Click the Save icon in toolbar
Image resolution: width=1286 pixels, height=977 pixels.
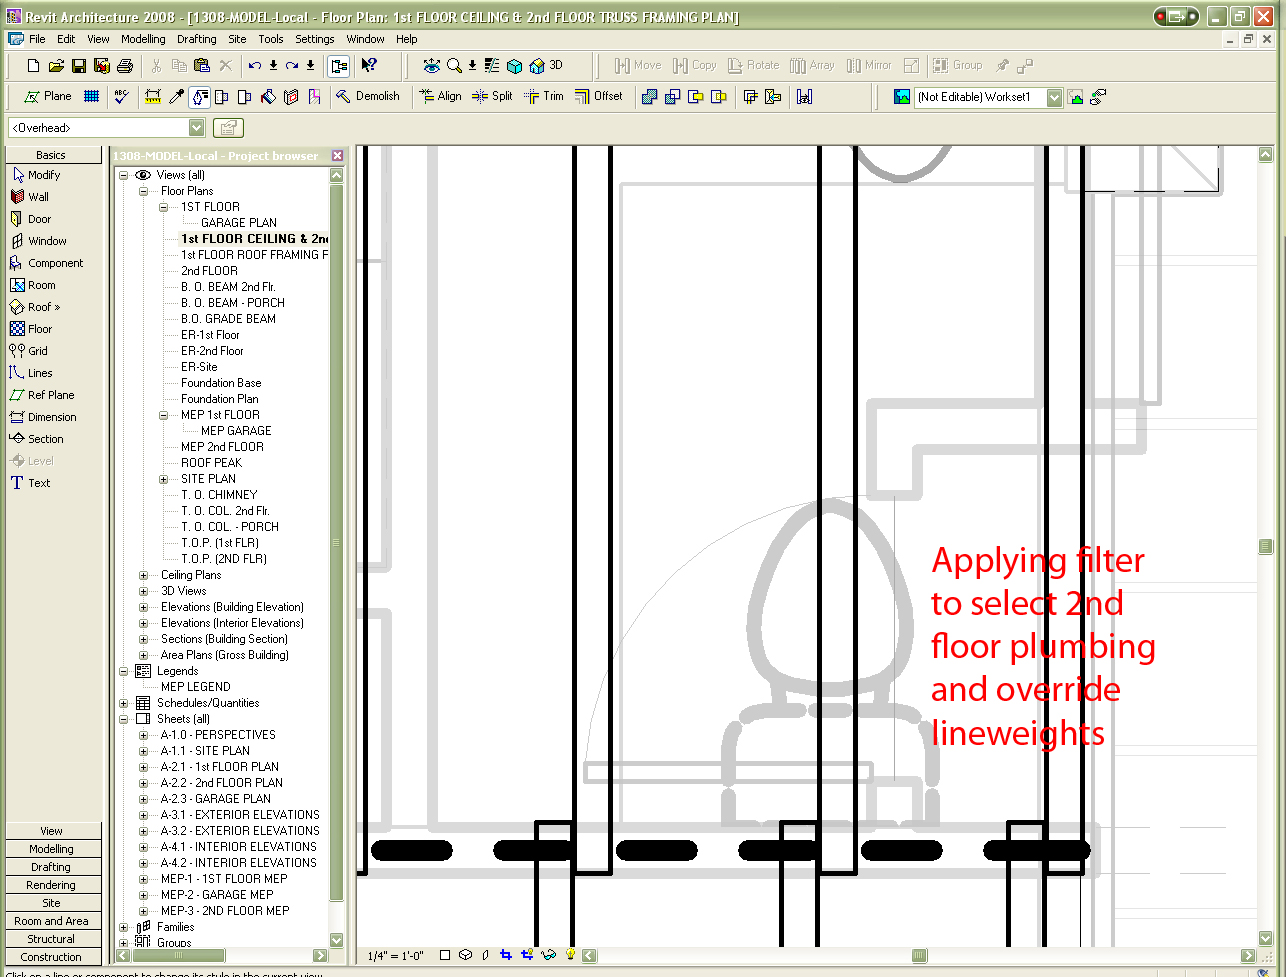coord(79,66)
